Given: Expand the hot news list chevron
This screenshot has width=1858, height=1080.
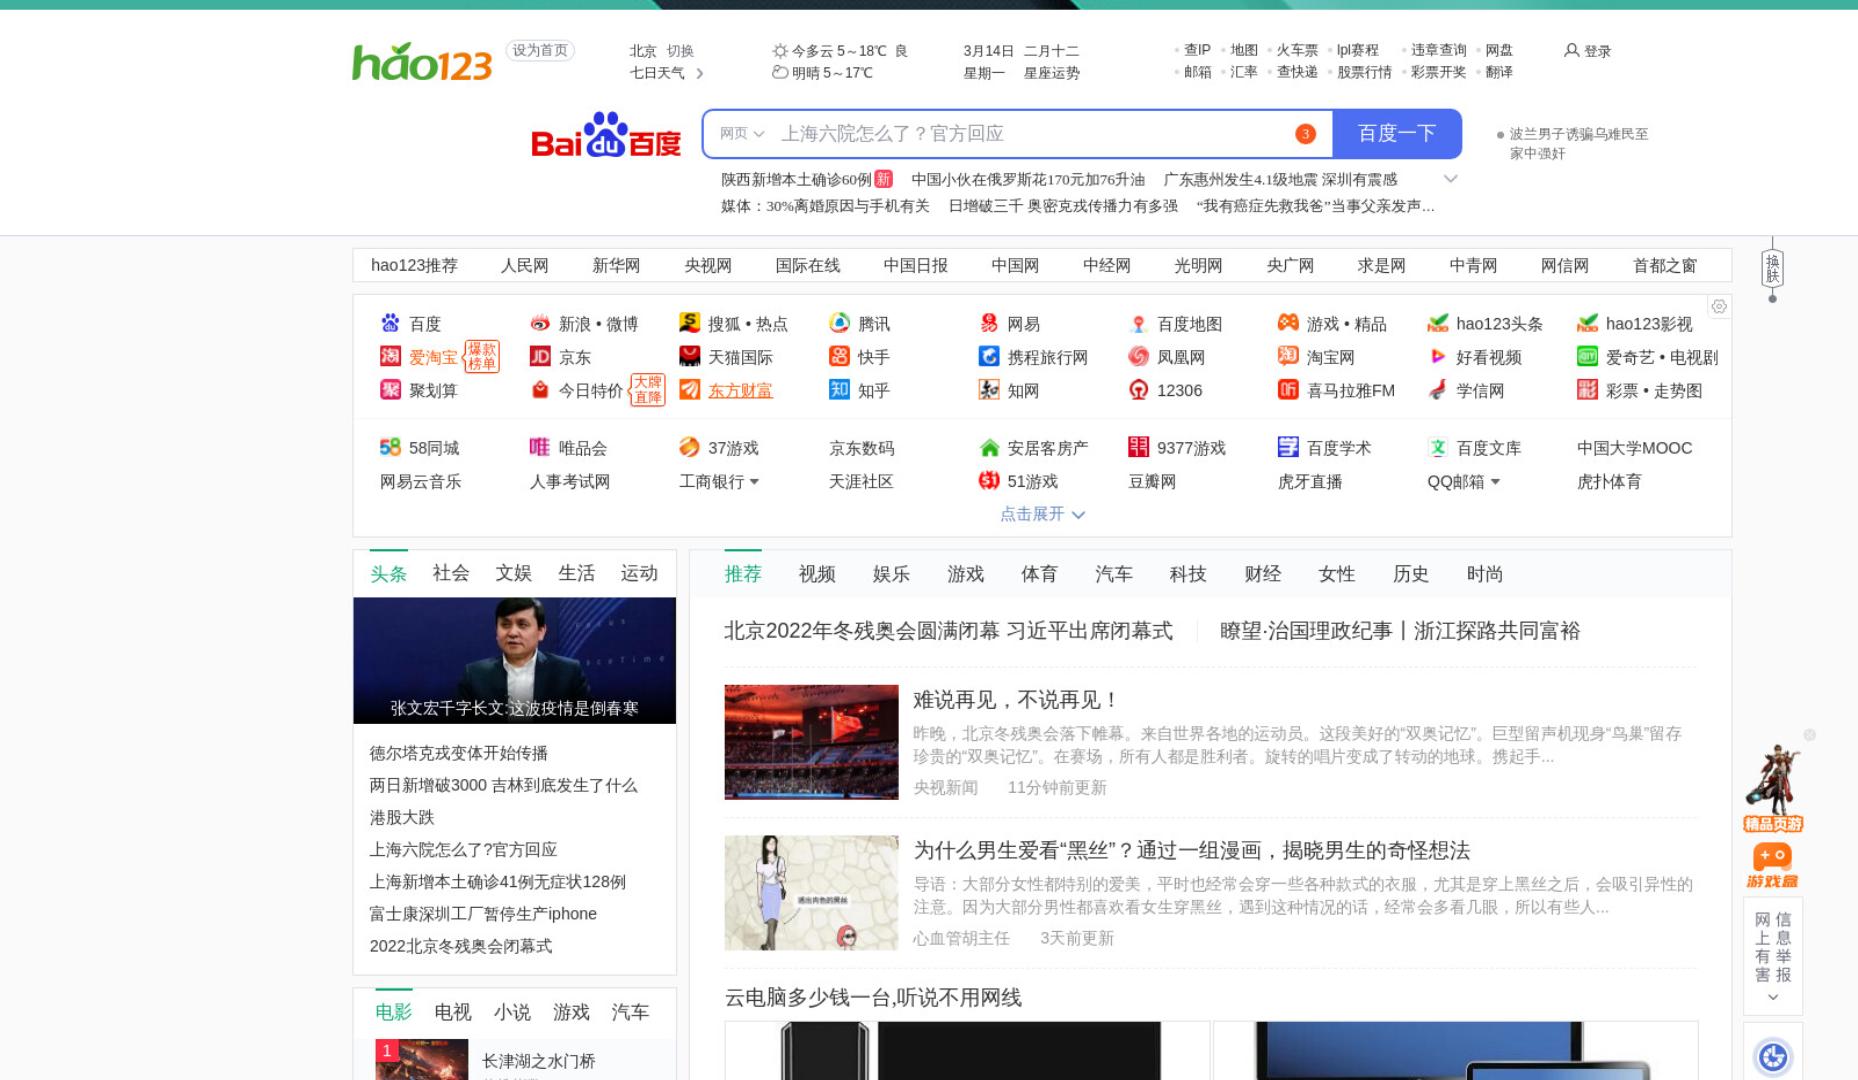Looking at the screenshot, I should 1451,179.
